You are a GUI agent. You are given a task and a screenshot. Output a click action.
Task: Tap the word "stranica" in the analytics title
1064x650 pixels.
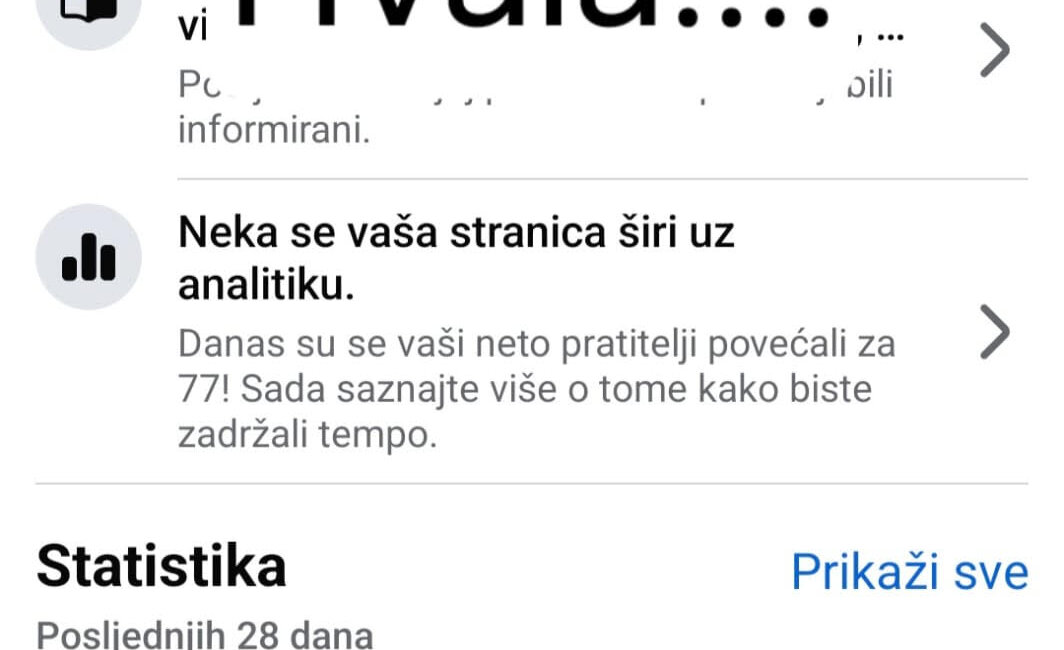pyautogui.click(x=527, y=233)
